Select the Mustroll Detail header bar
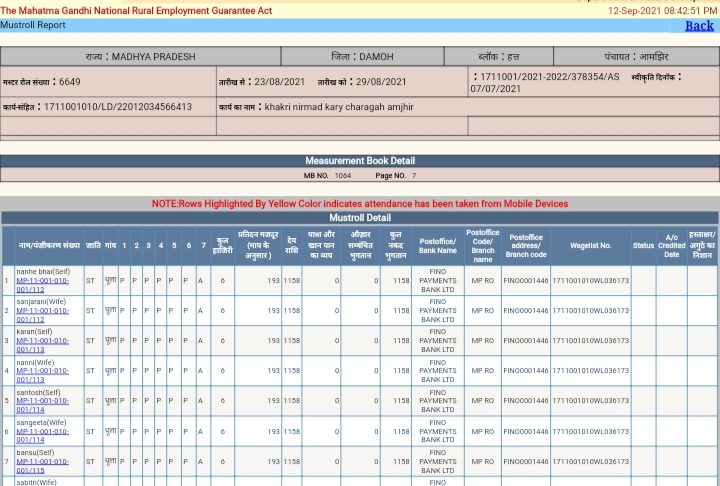 [x=360, y=218]
